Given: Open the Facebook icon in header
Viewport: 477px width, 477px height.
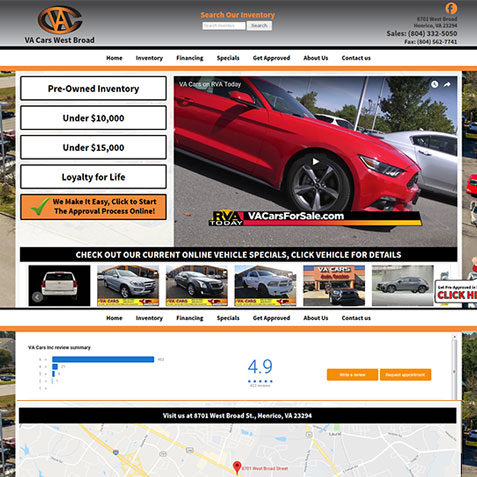Looking at the screenshot, I should tap(451, 8).
